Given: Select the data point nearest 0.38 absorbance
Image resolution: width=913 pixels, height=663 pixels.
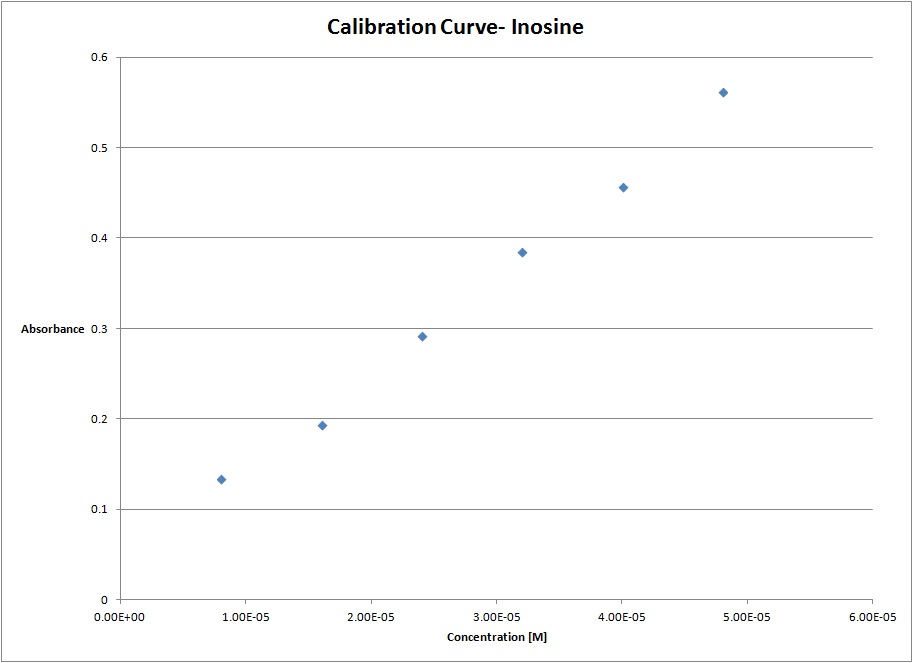Looking at the screenshot, I should (522, 253).
